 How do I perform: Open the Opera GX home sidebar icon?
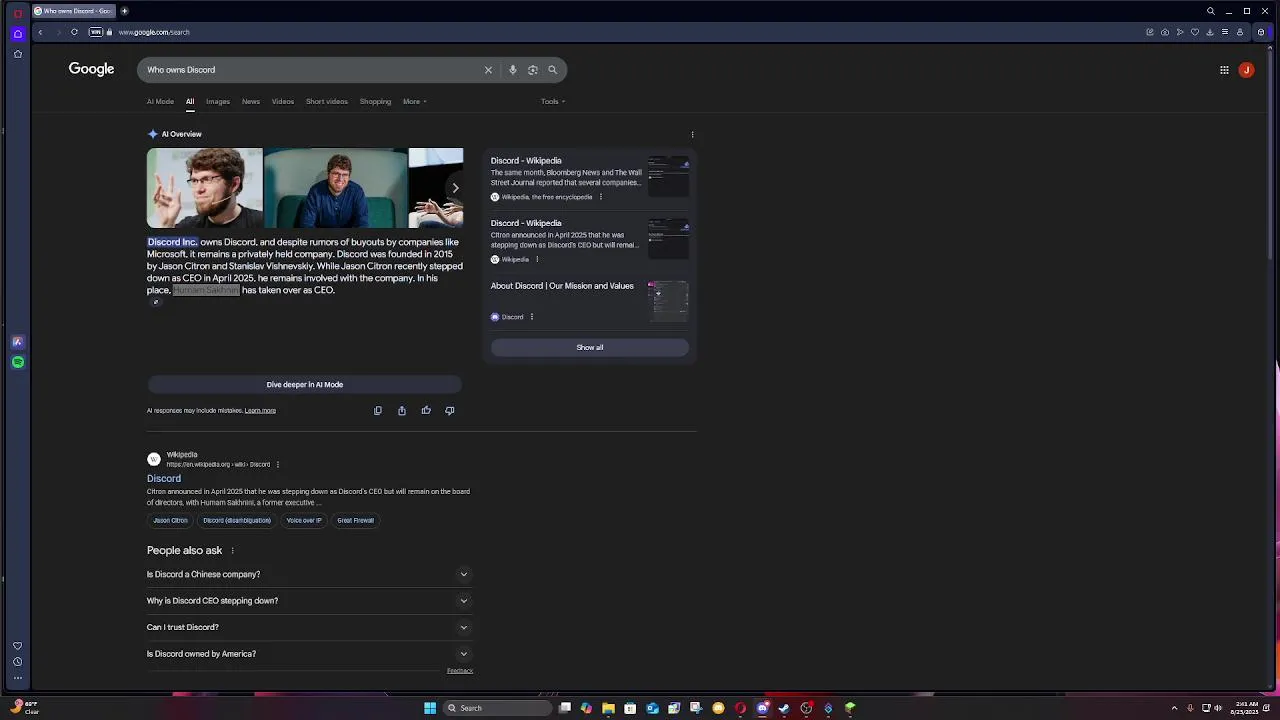coord(18,33)
